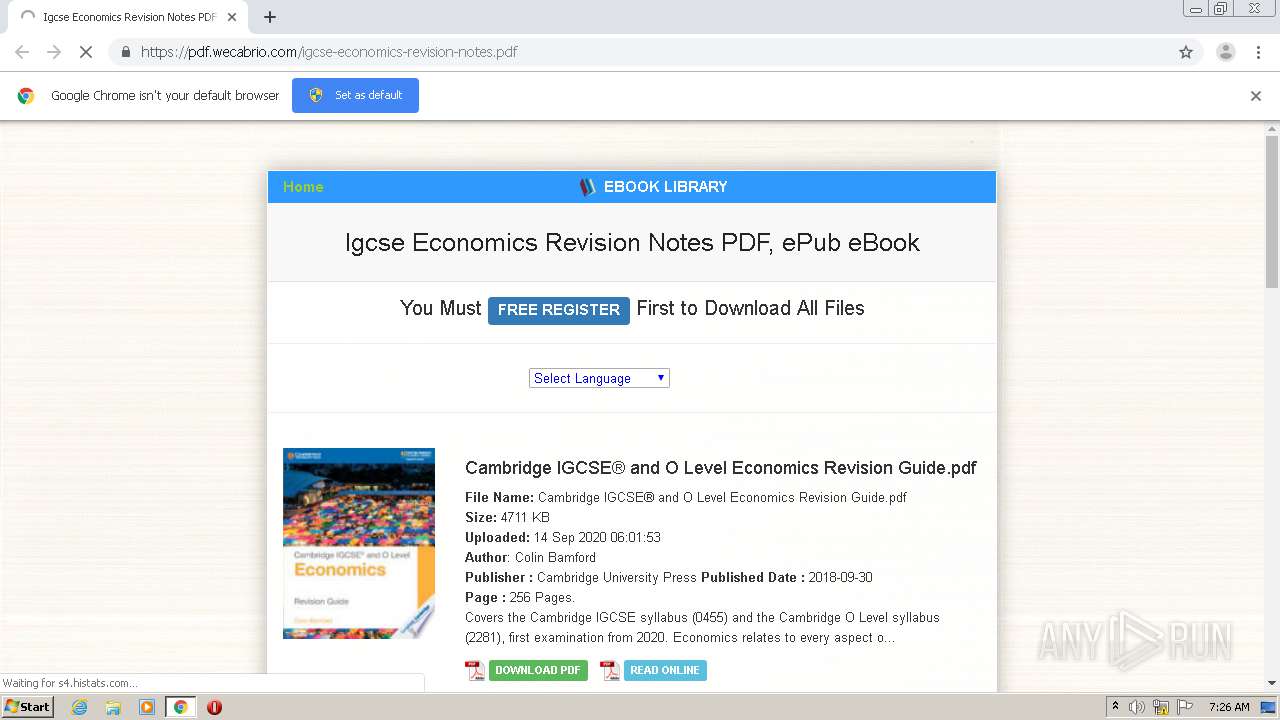Click the padlock site info icon
The width and height of the screenshot is (1280, 720).
point(125,52)
